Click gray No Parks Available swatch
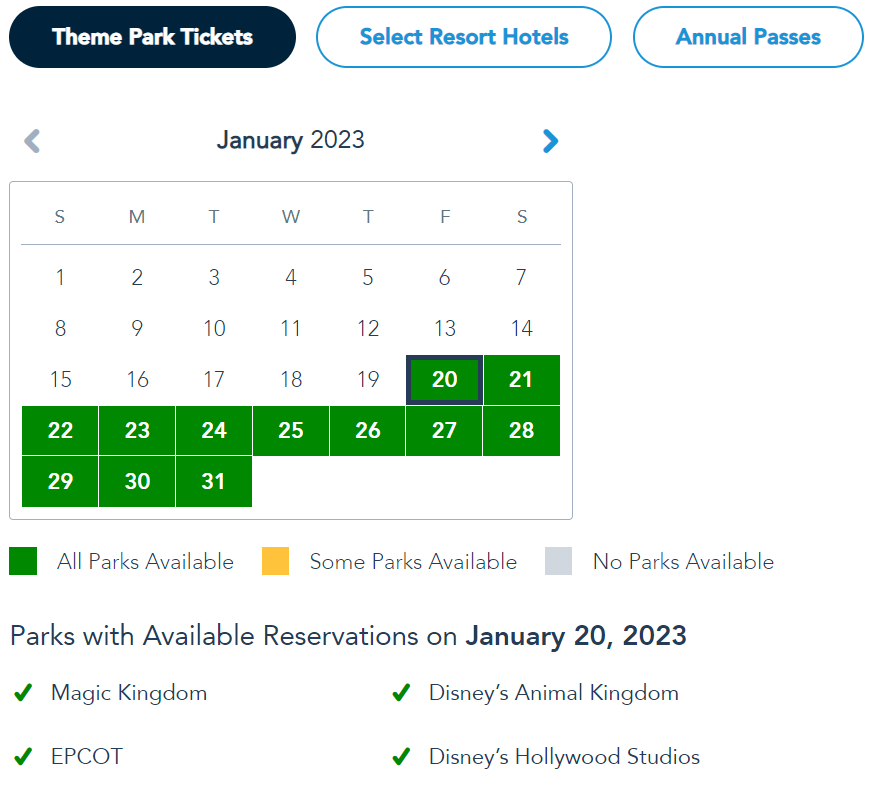 (558, 561)
